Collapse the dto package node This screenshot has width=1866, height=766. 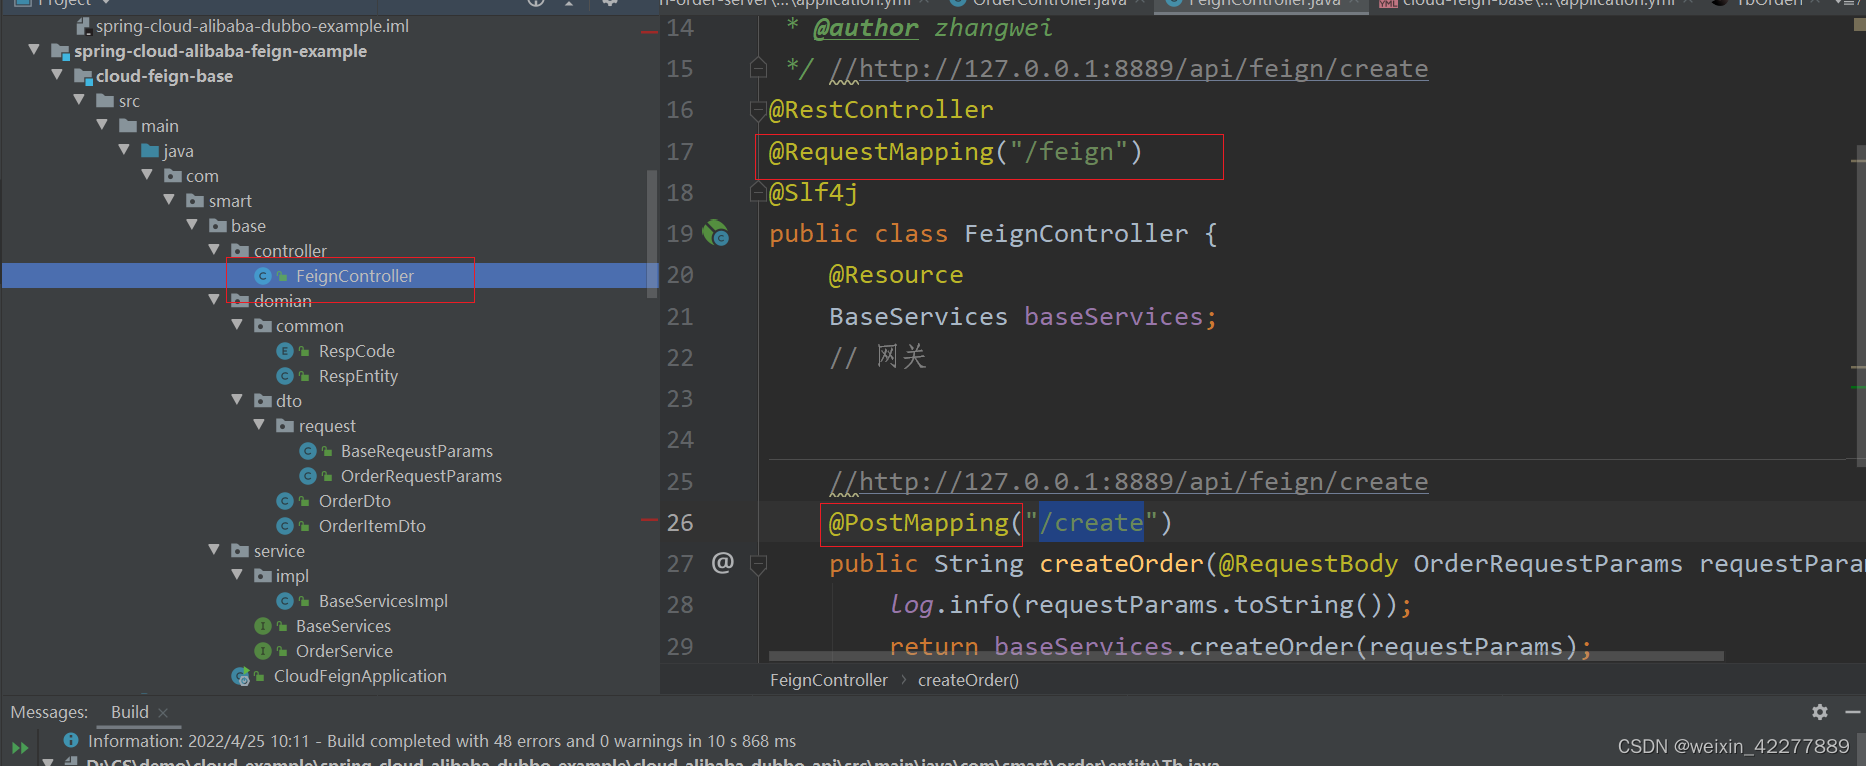coord(237,400)
